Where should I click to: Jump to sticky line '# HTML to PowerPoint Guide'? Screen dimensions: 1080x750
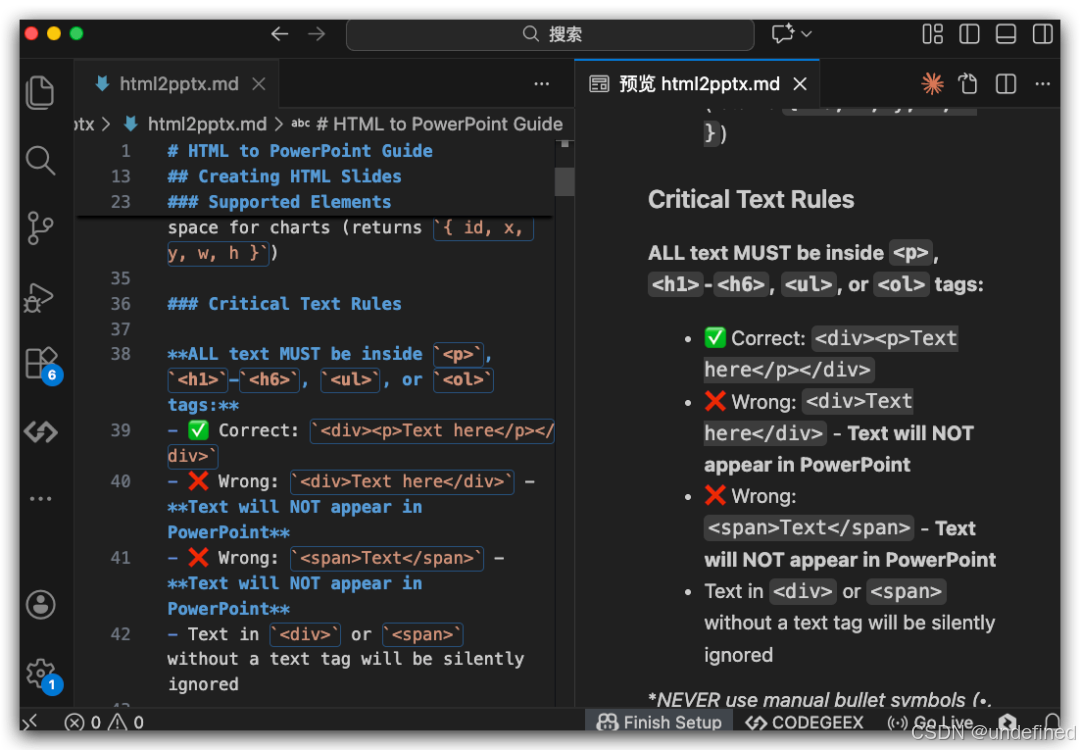click(300, 151)
